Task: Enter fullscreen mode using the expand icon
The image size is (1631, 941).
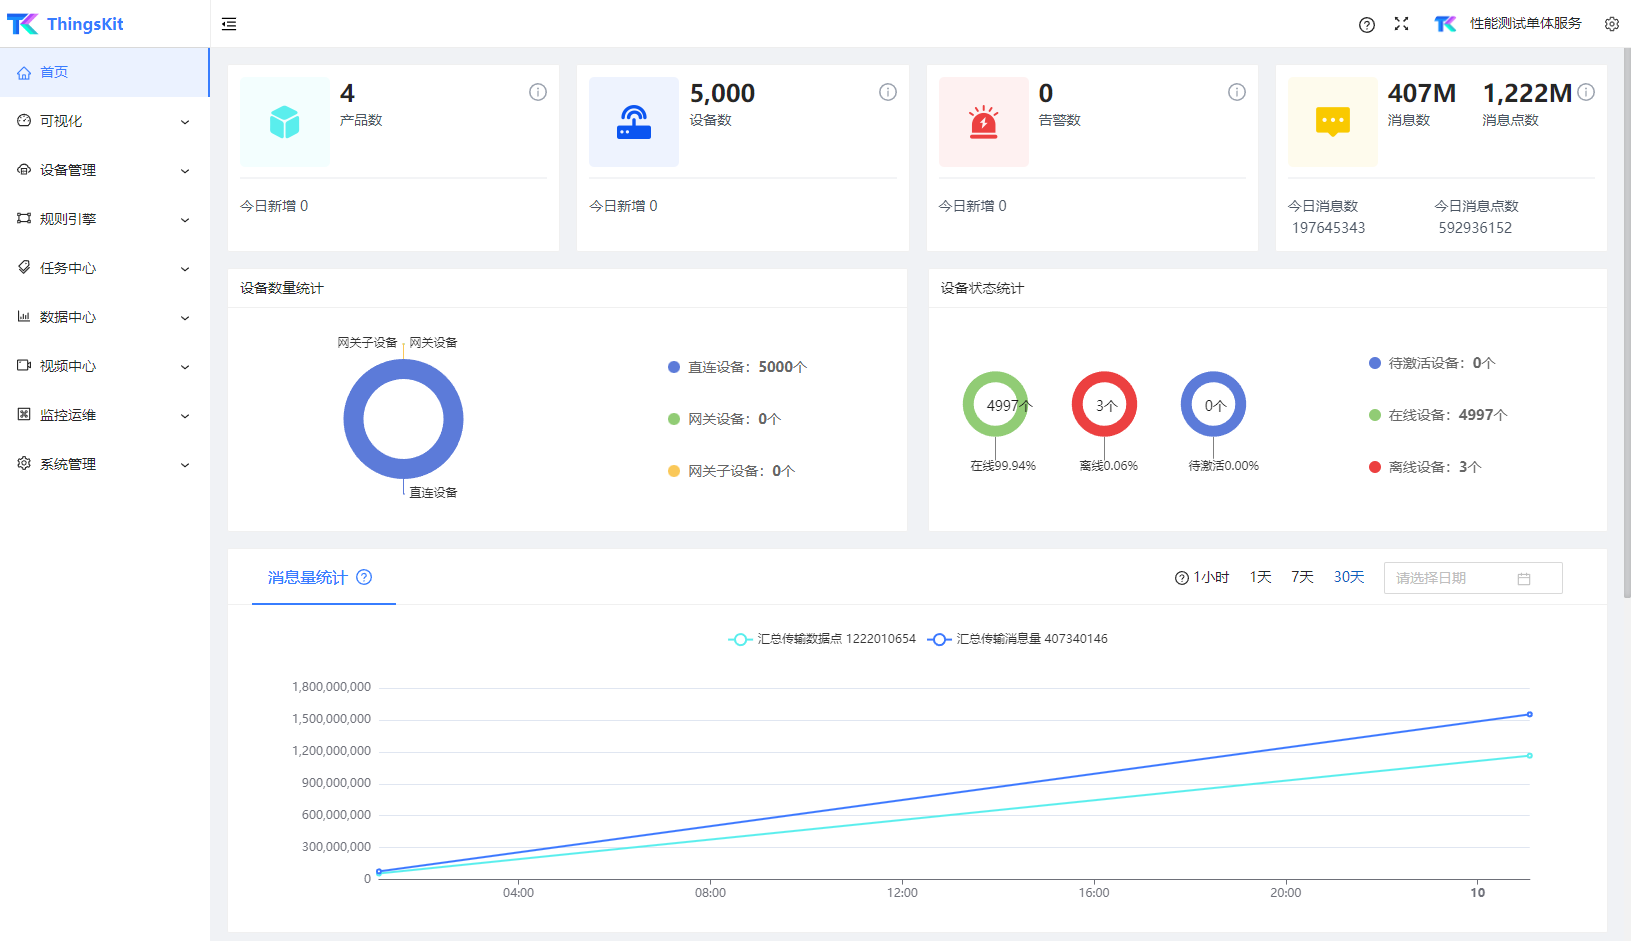Action: [1401, 24]
